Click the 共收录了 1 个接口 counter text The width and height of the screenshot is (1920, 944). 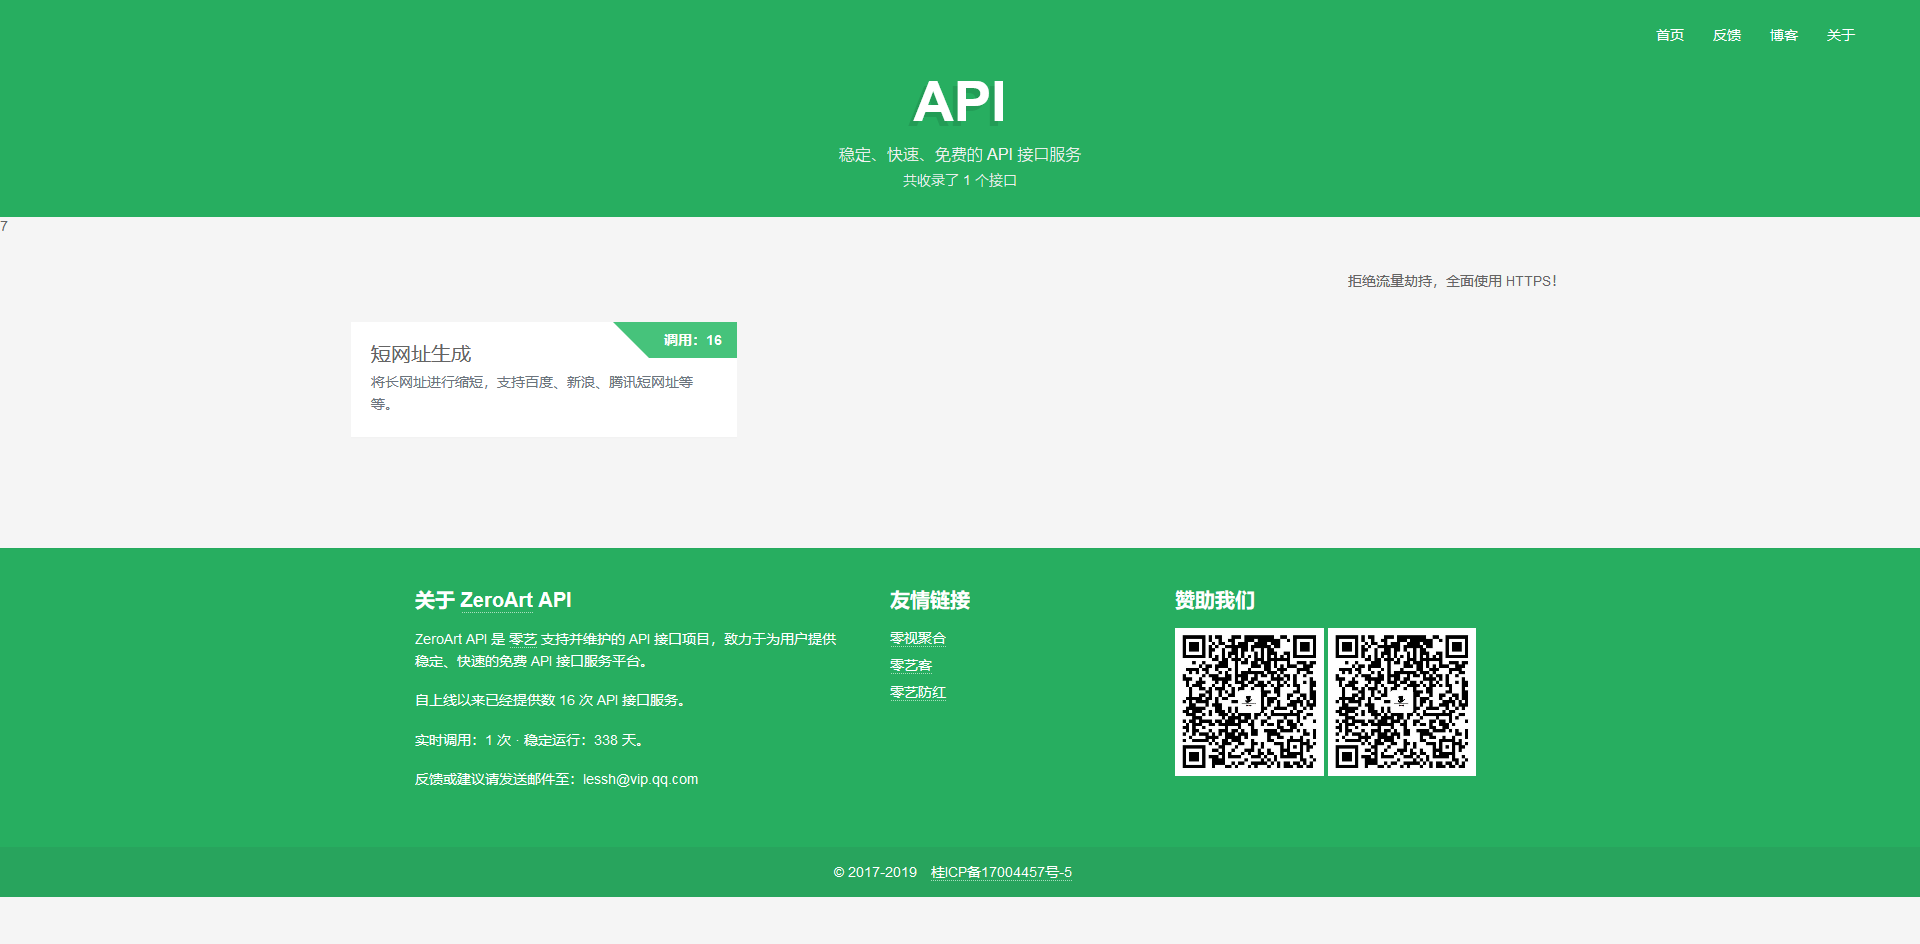(x=959, y=180)
